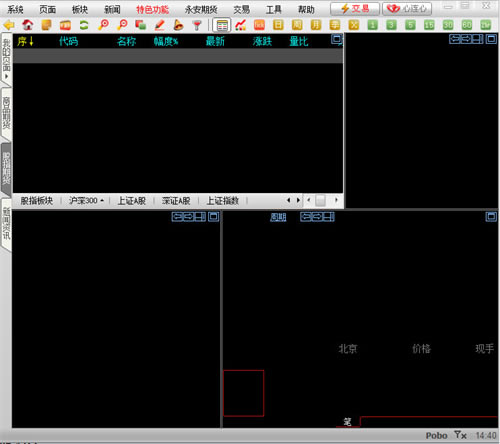The width and height of the screenshot is (500, 444).
Task: Select the 60-minute period icon
Action: tap(467, 25)
